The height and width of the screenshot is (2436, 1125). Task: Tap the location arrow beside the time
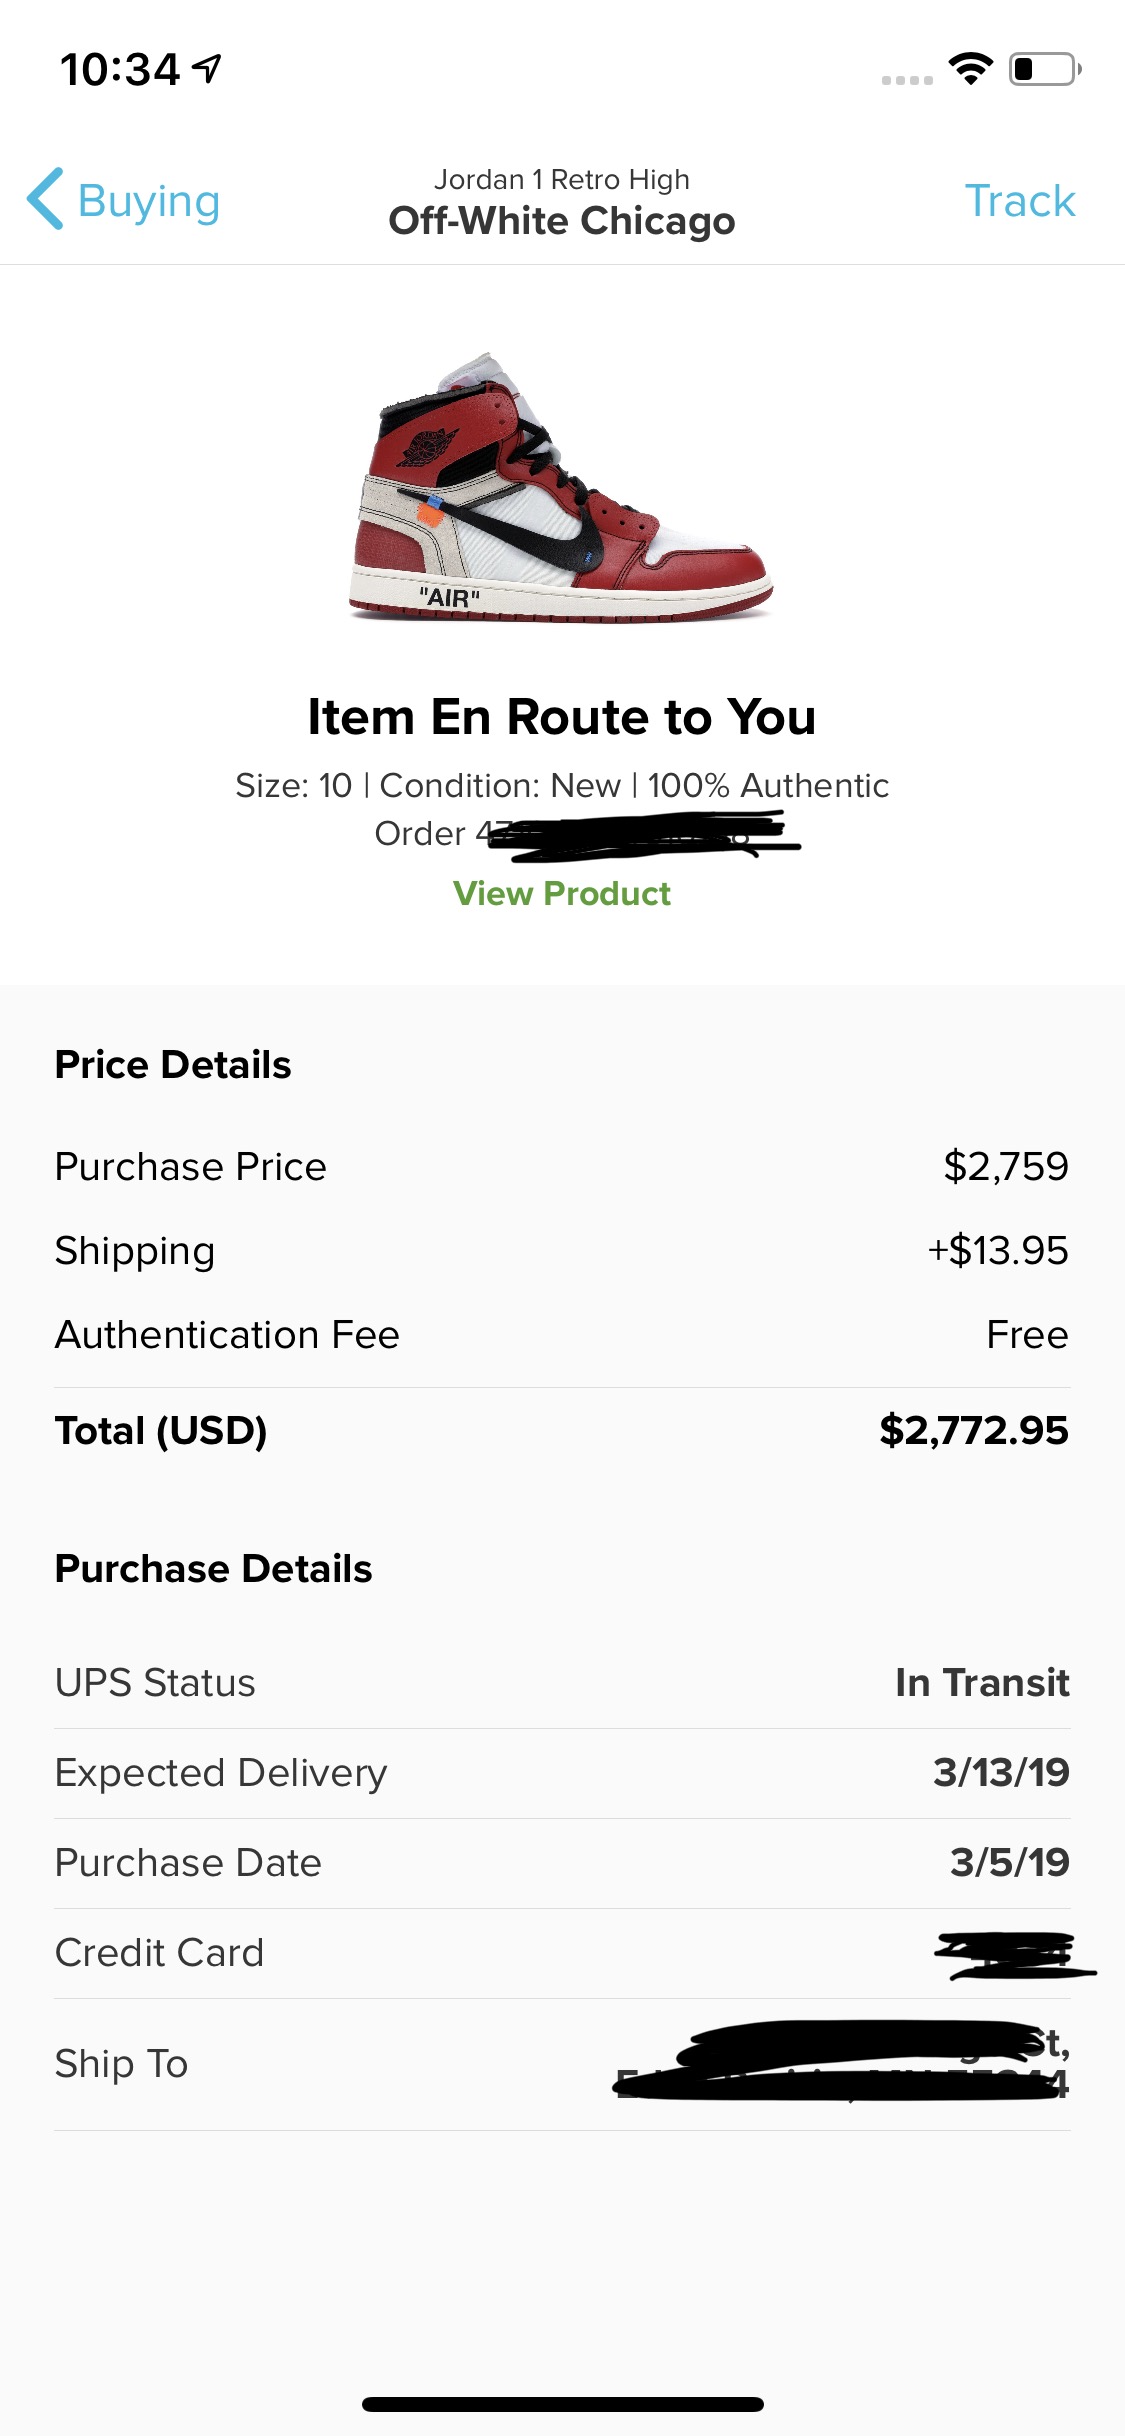click(x=207, y=69)
